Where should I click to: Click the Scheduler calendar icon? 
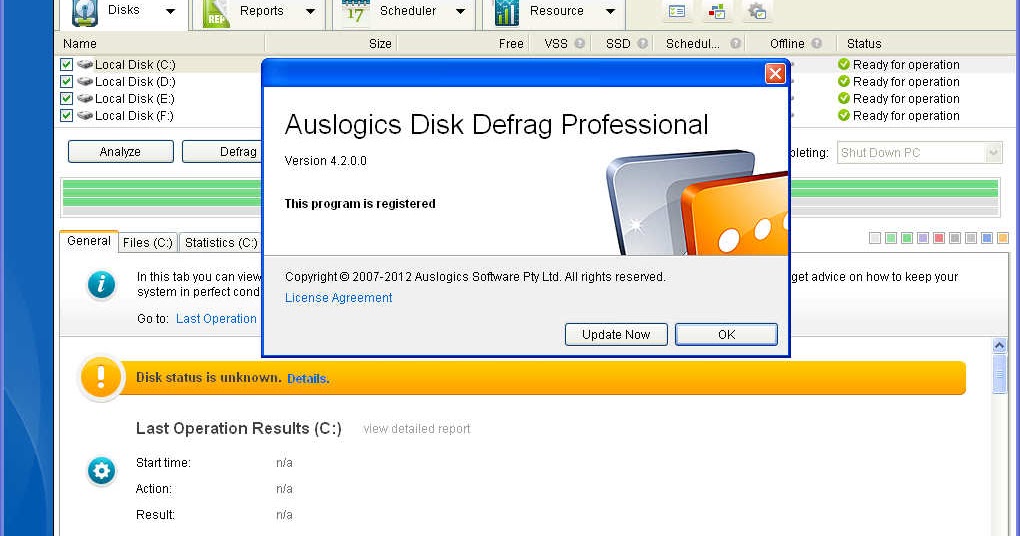[356, 12]
